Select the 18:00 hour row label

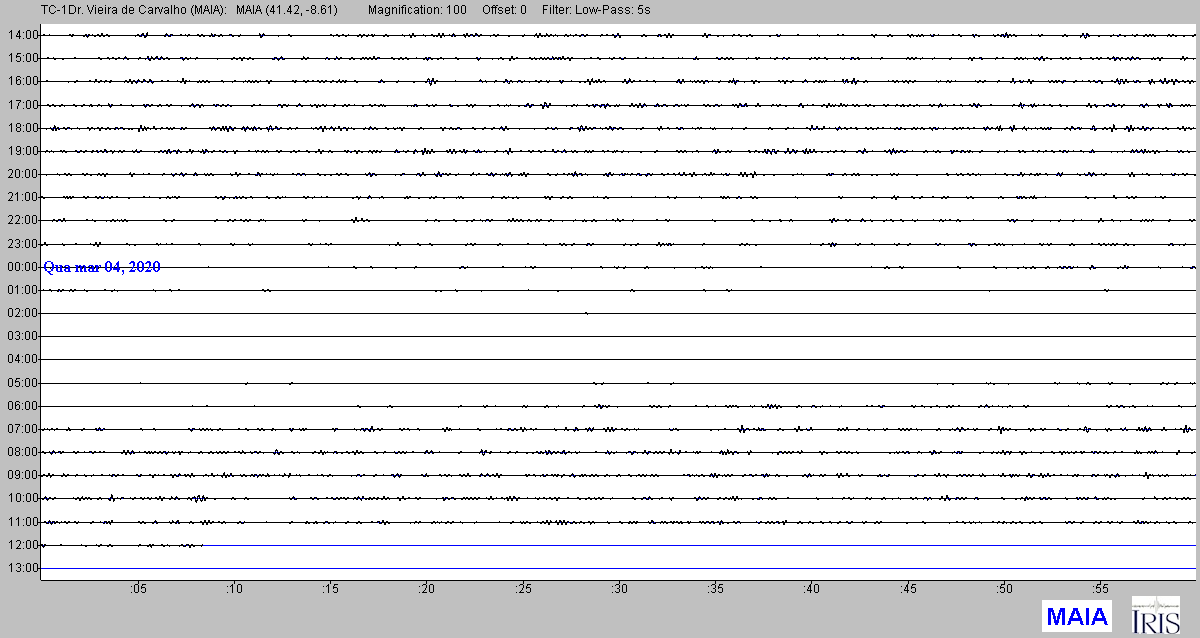click(22, 128)
